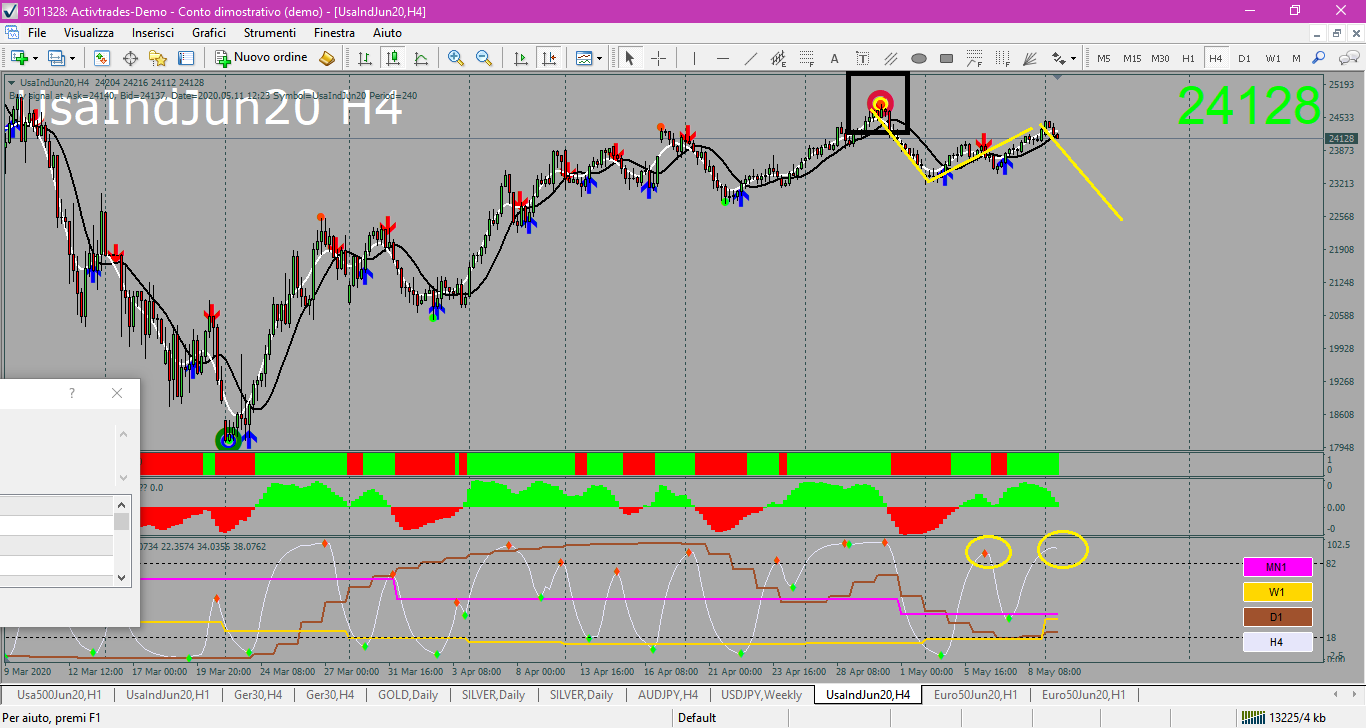The image size is (1366, 728).
Task: Toggle the Terminal panel icon
Action: point(186,58)
